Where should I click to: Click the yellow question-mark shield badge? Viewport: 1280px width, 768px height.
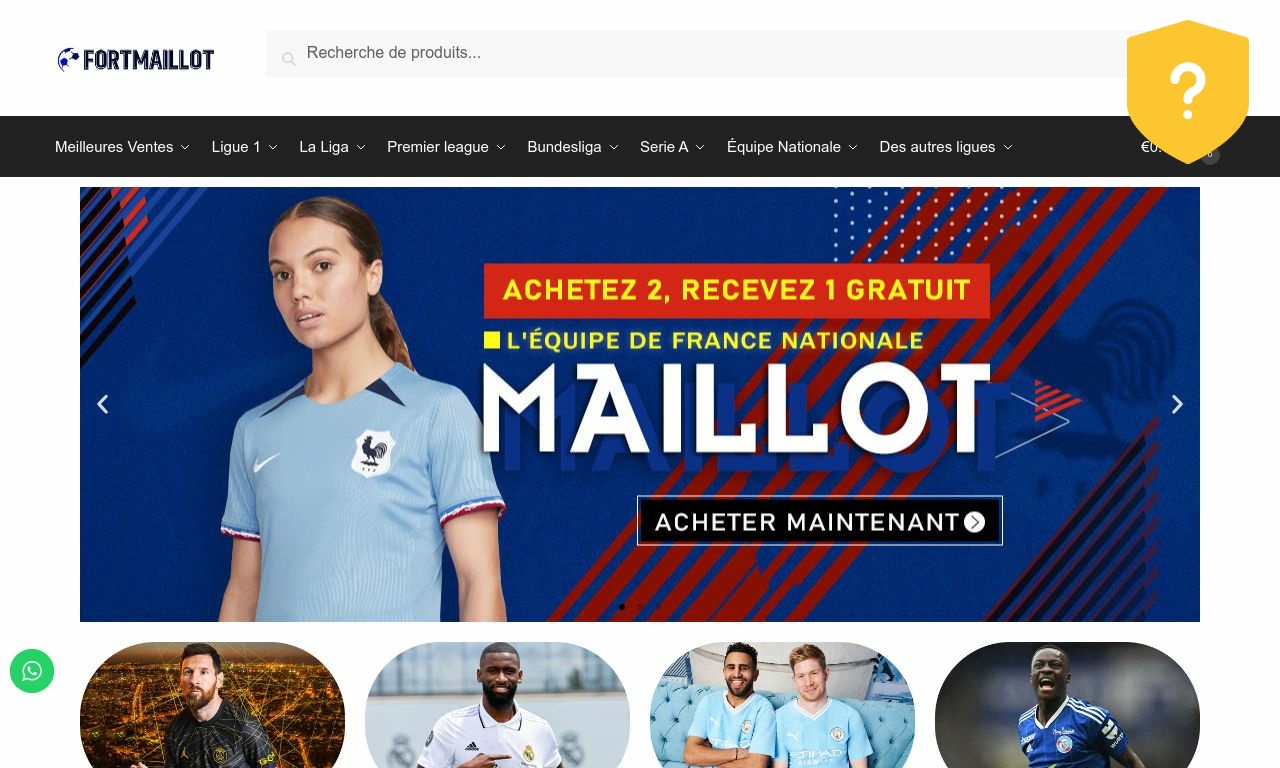pos(1188,91)
